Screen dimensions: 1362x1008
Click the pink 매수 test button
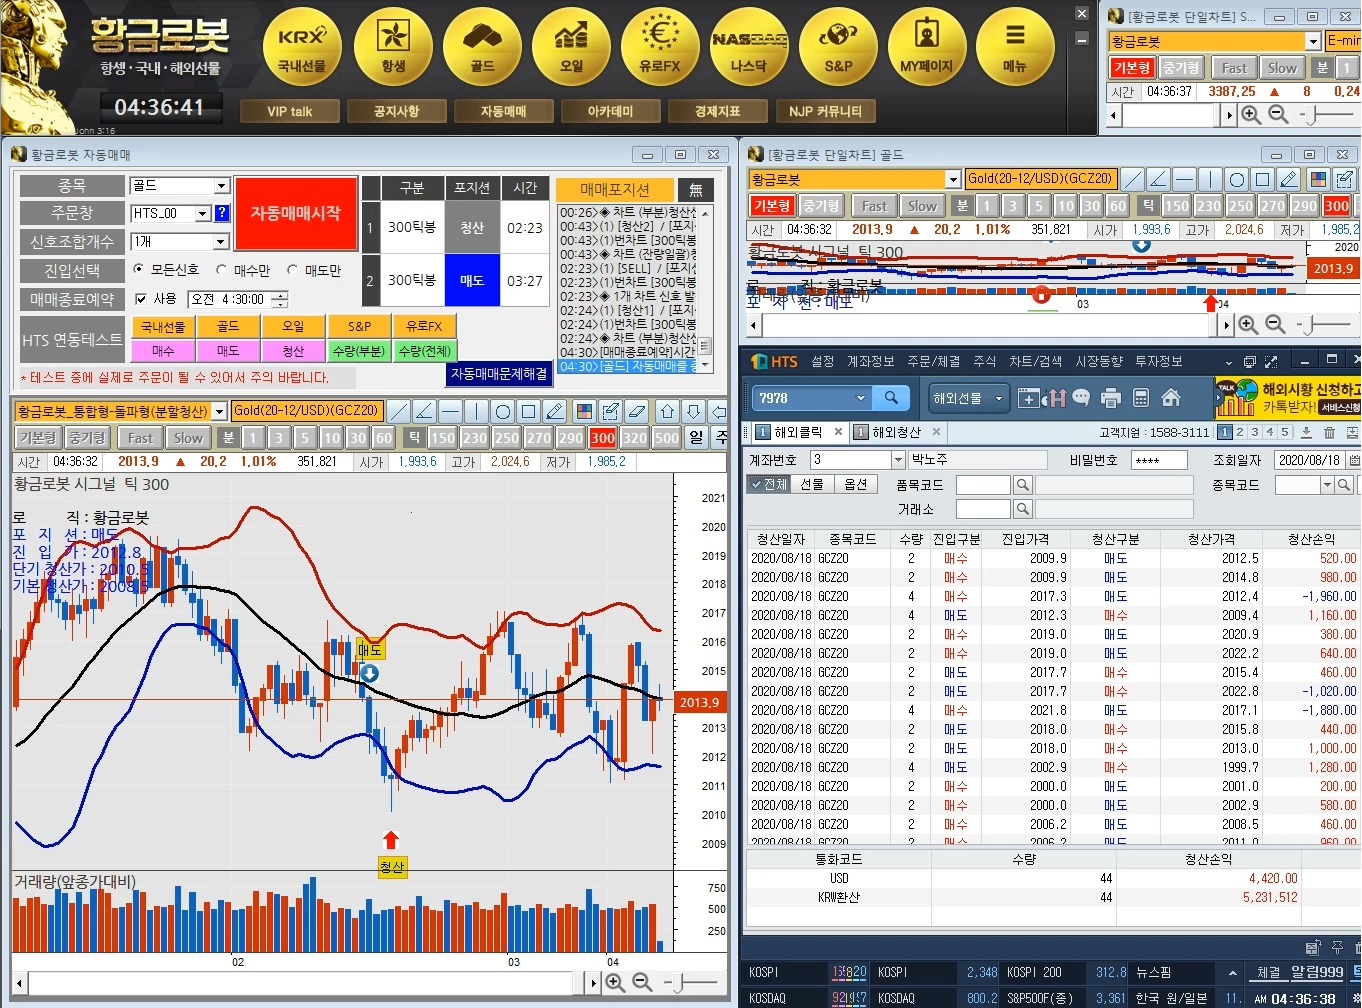163,351
